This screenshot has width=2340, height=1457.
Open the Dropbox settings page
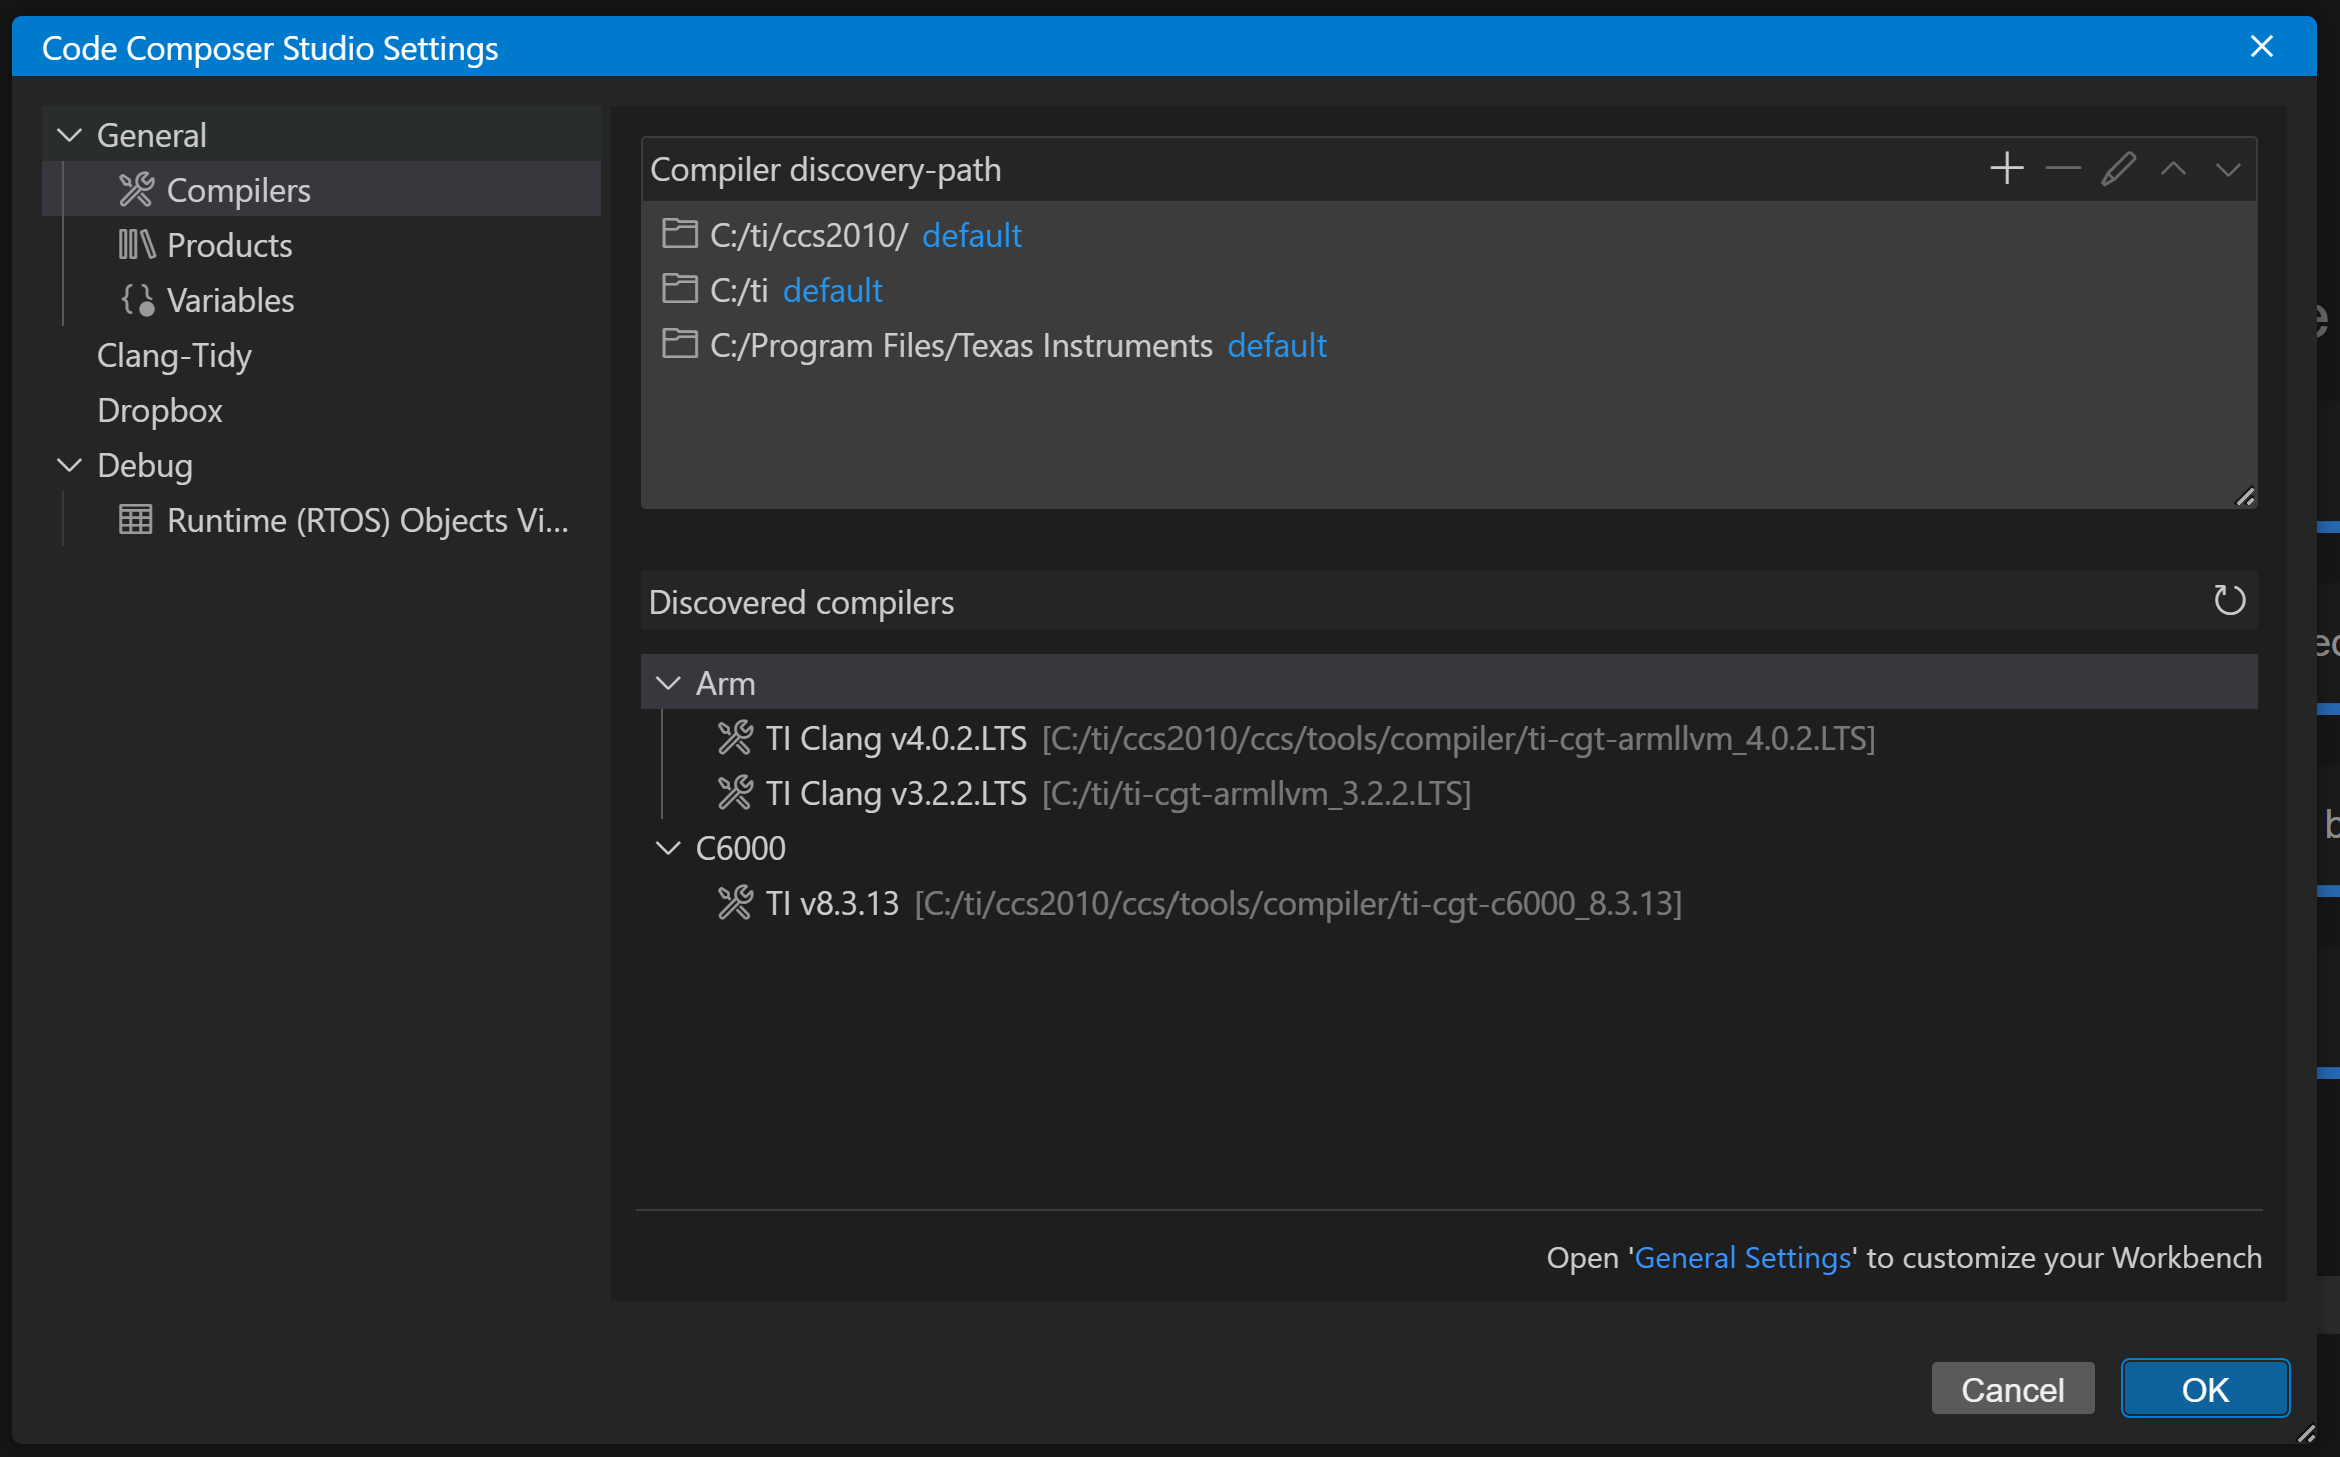[160, 411]
